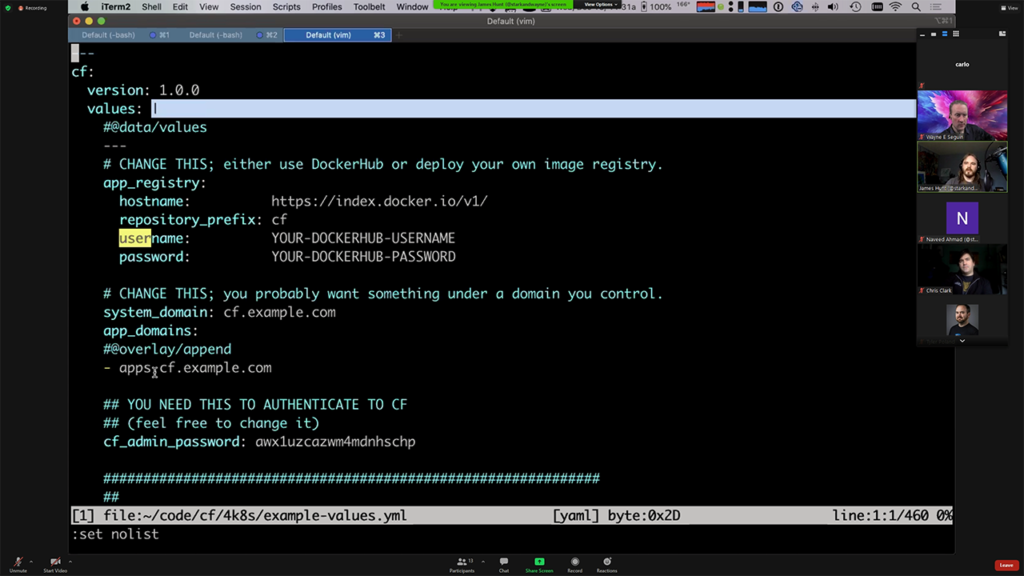
Task: Start recording with the Record button
Action: click(575, 565)
